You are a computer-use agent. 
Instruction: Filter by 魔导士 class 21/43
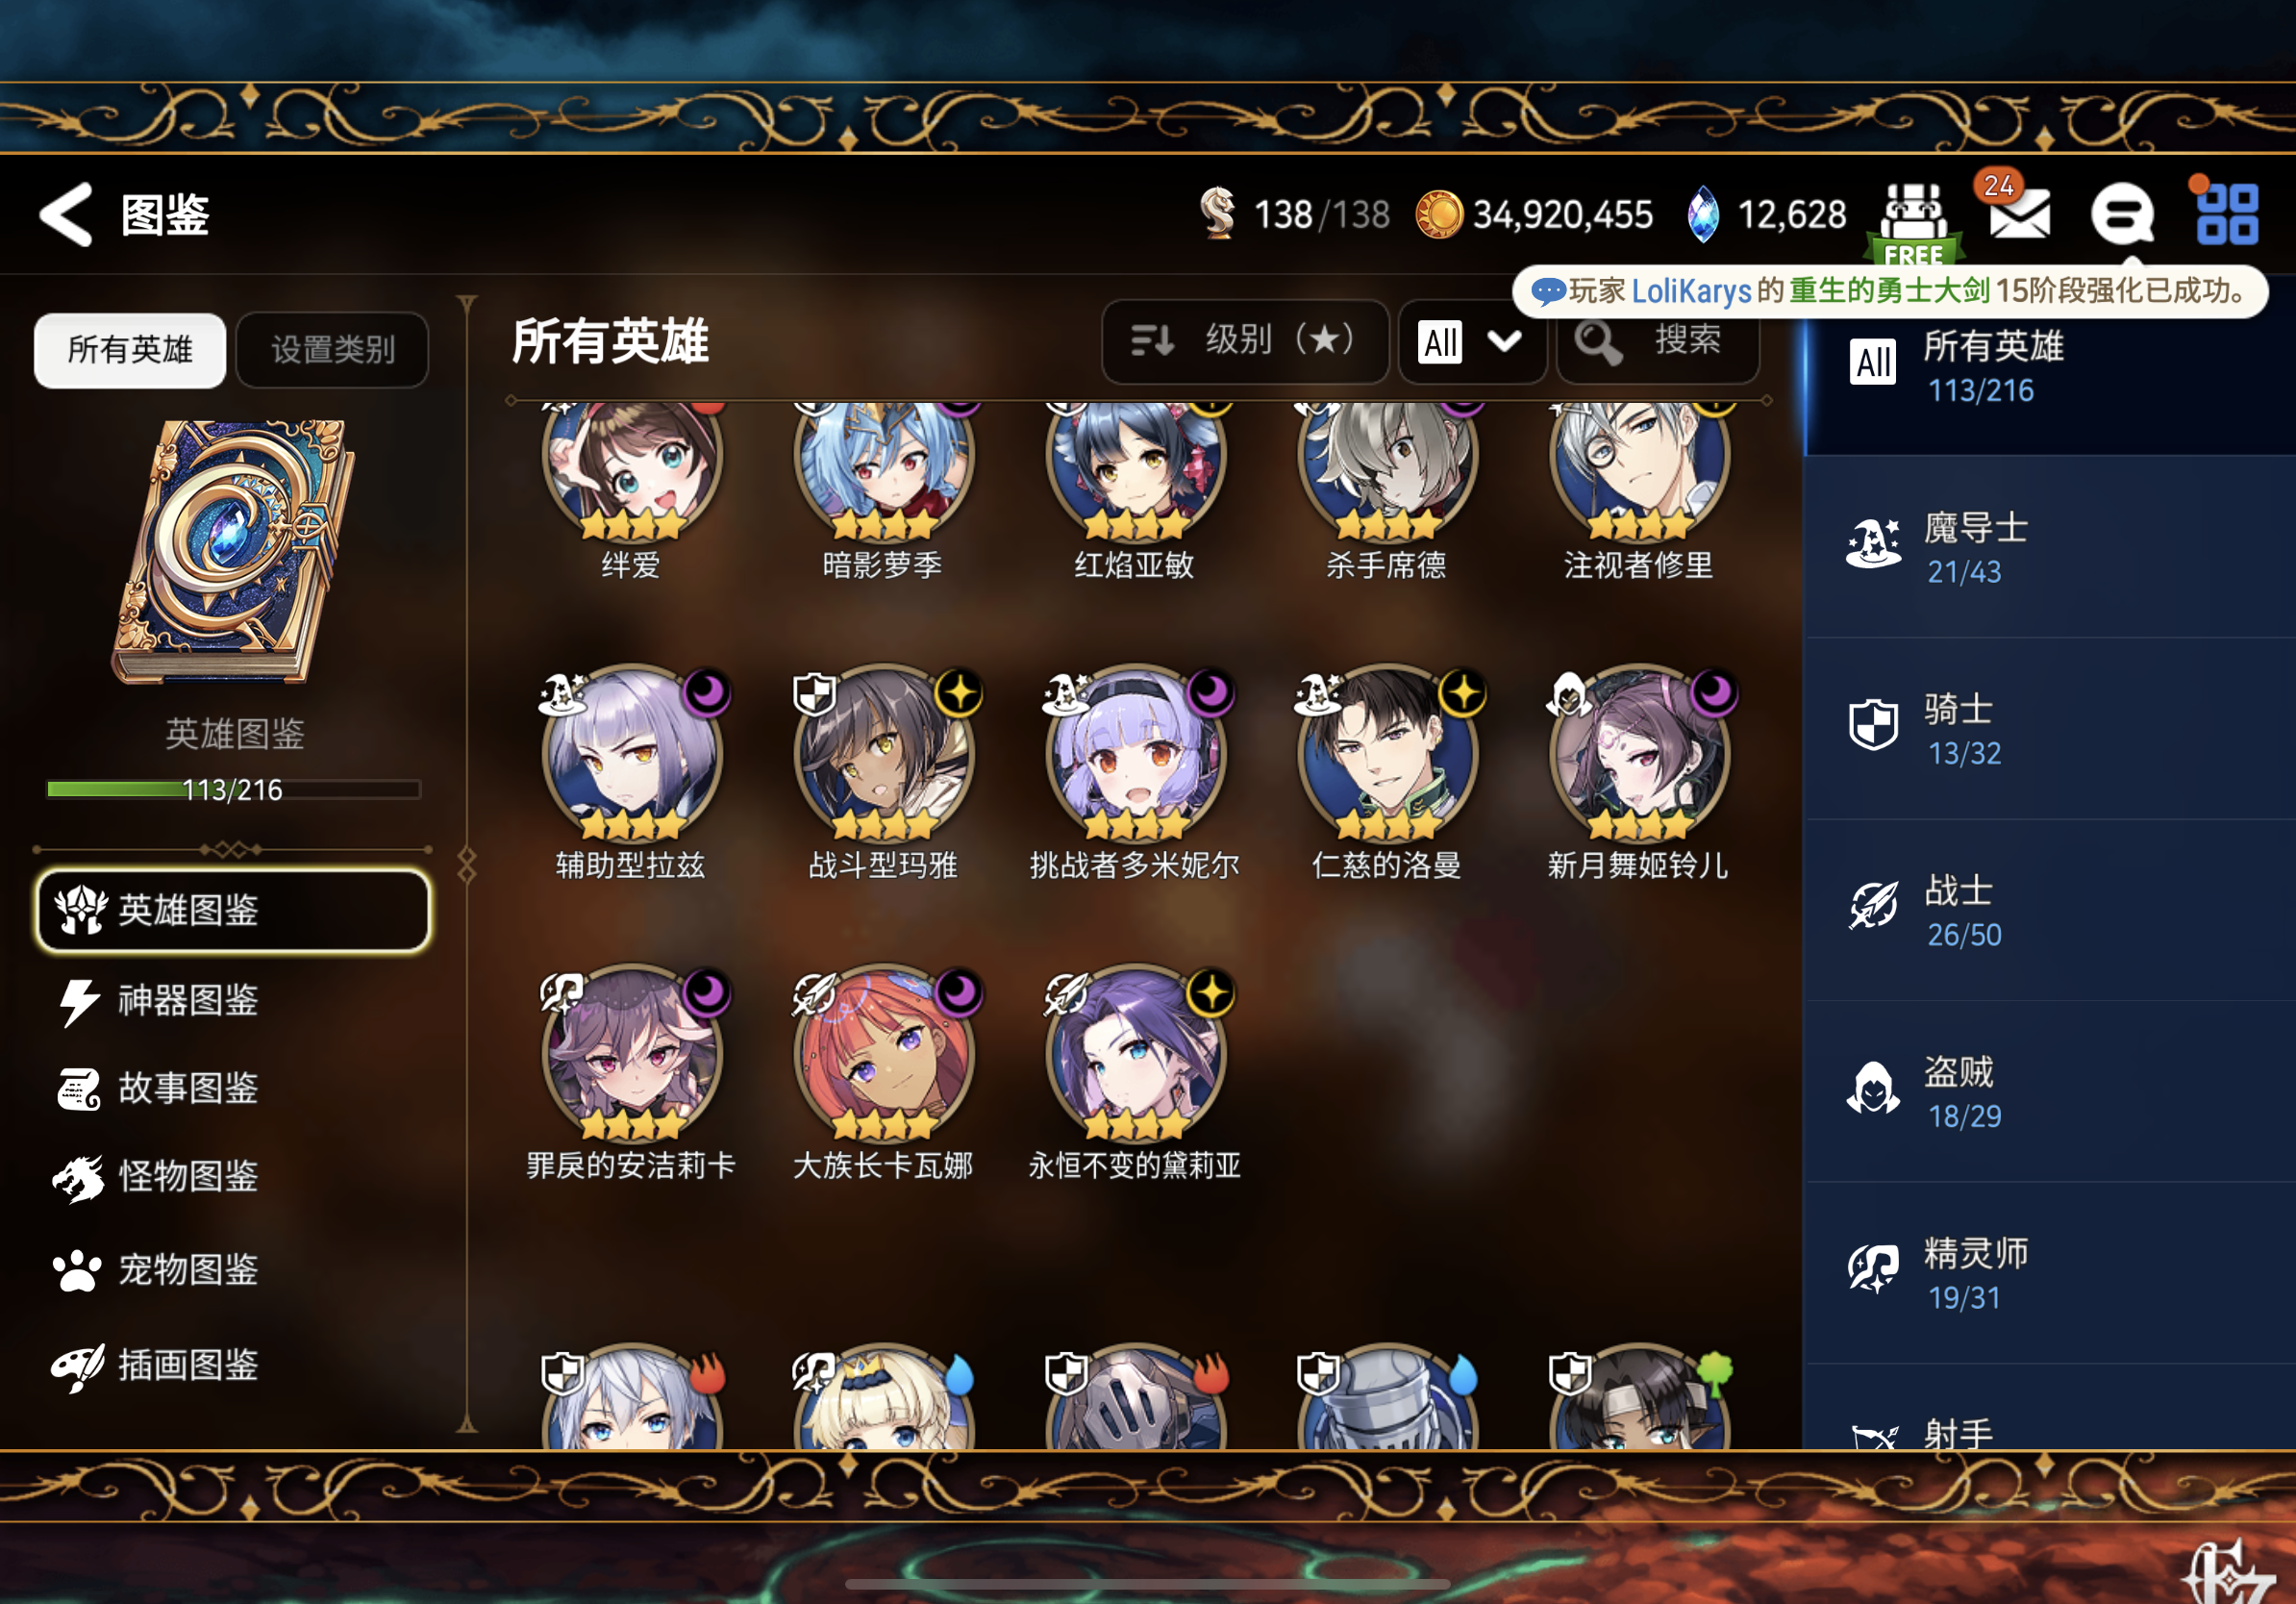2050,548
